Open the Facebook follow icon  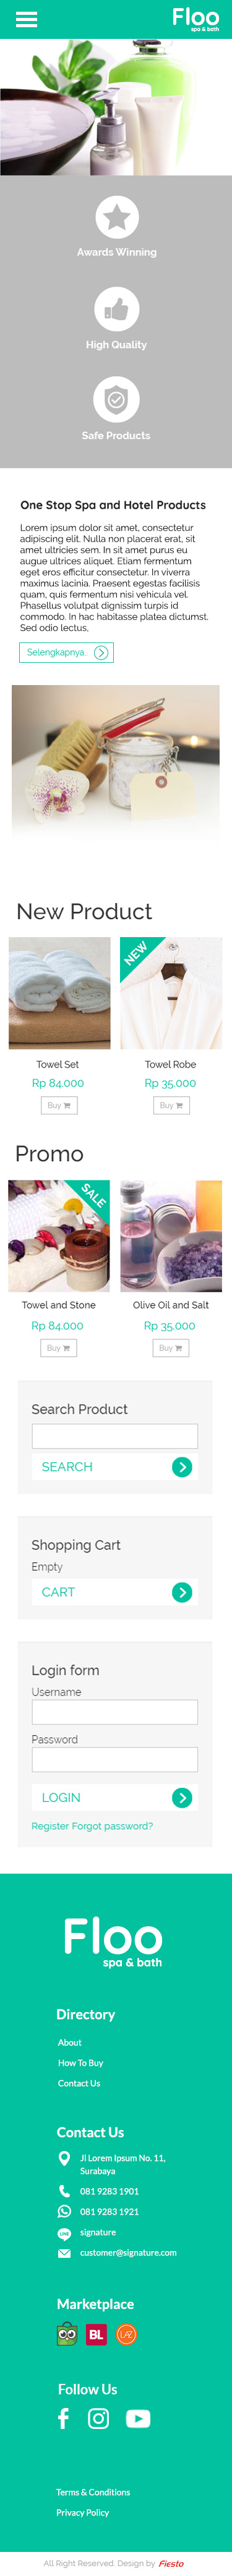coord(63,2418)
